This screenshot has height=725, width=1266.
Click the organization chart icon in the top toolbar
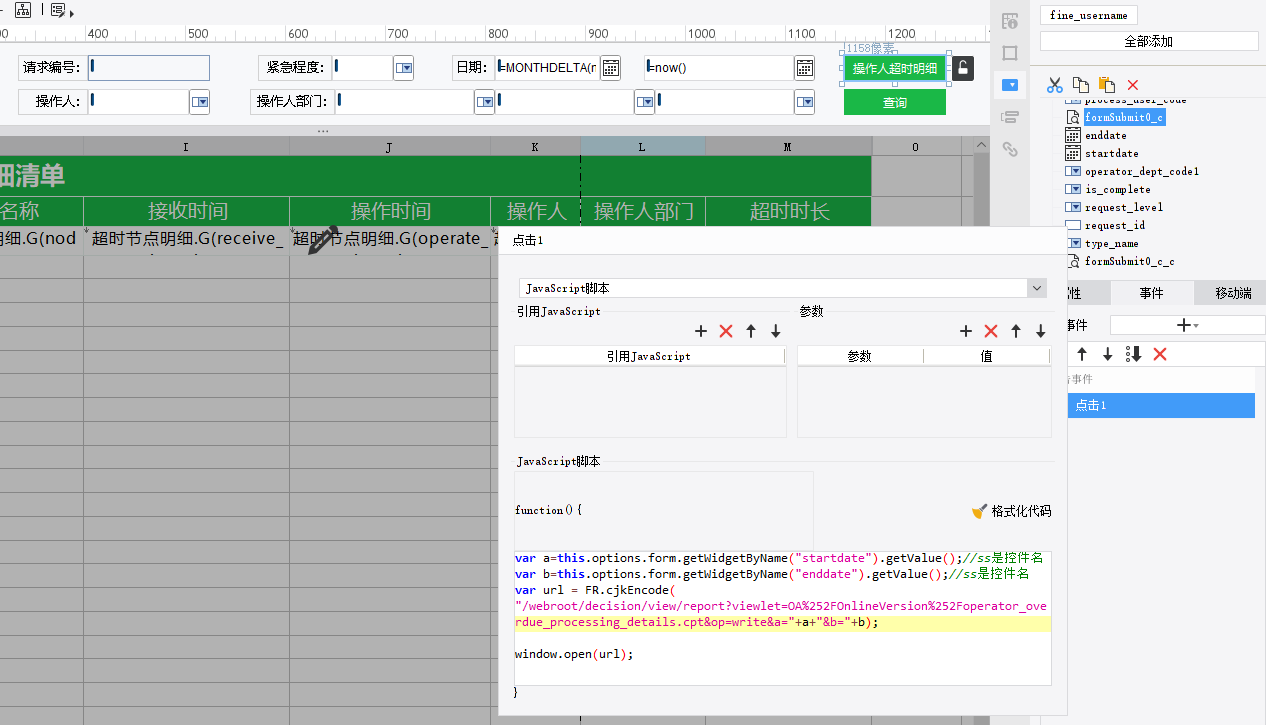pos(22,10)
